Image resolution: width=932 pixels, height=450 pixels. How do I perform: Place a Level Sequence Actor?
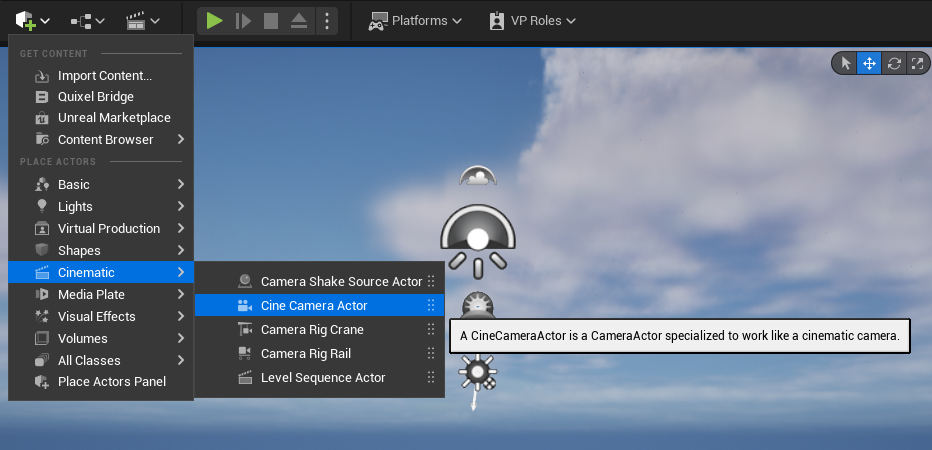[x=320, y=378]
